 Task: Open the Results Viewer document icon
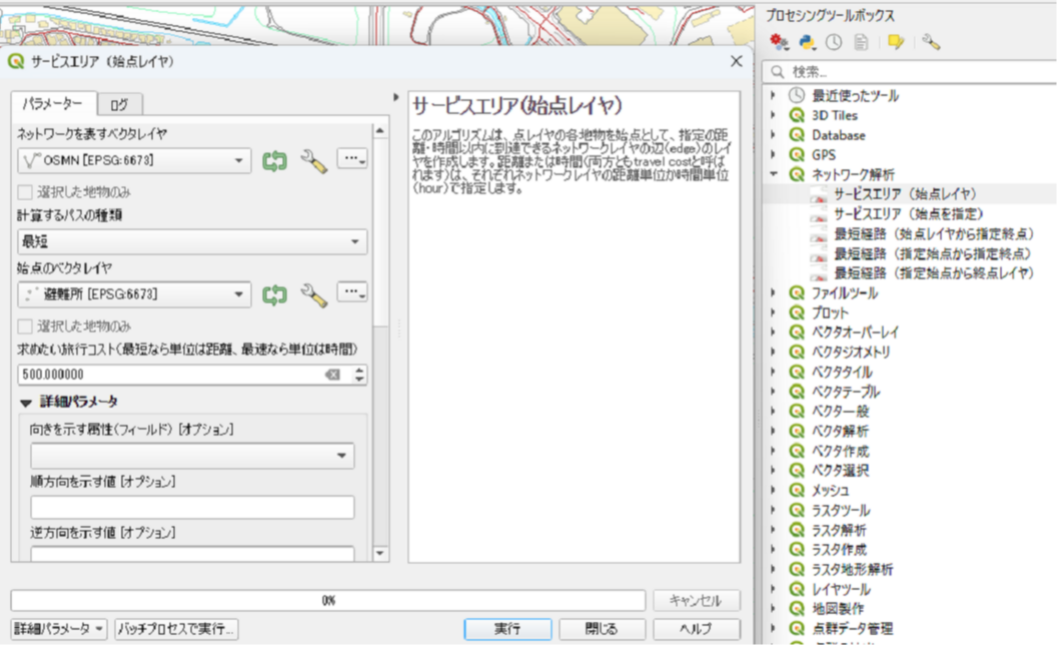[x=861, y=42]
